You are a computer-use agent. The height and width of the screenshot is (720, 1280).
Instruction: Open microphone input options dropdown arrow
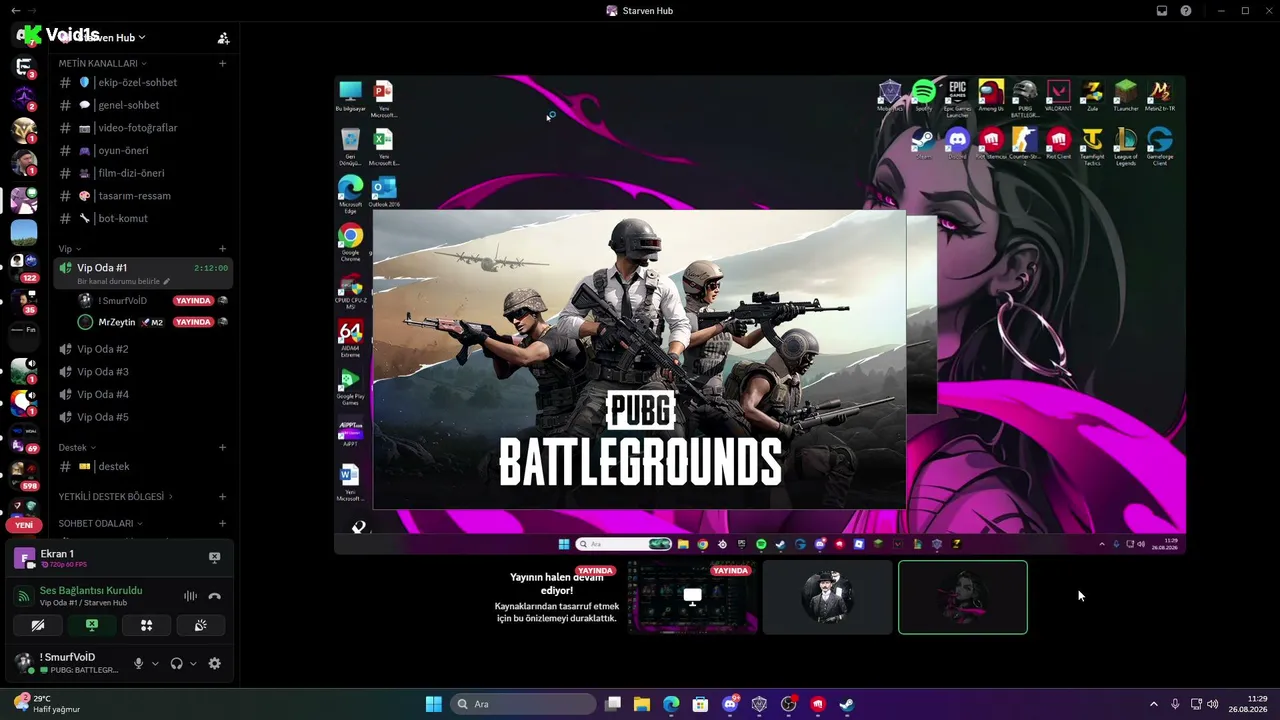[155, 663]
